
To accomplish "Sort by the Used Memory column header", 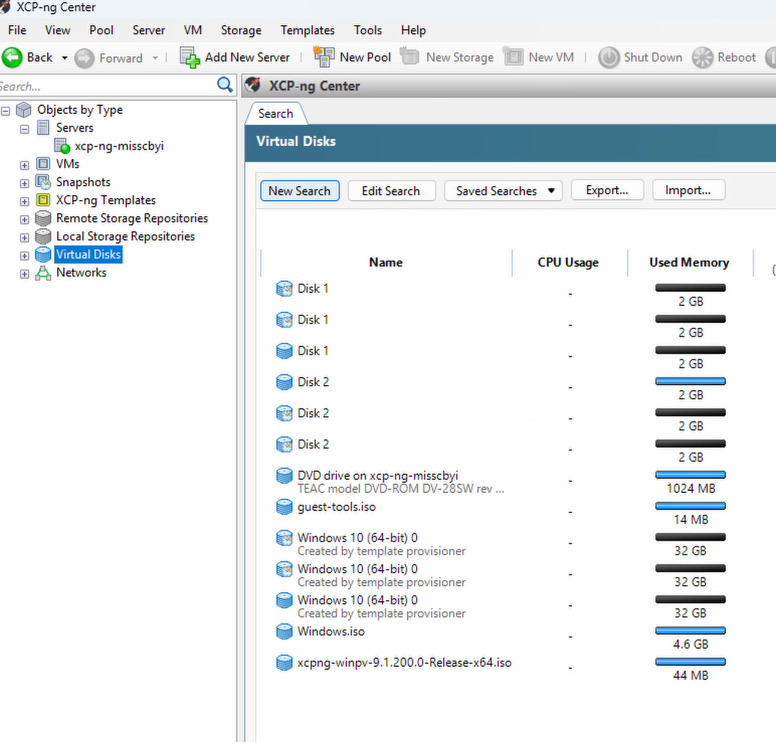I will [689, 262].
